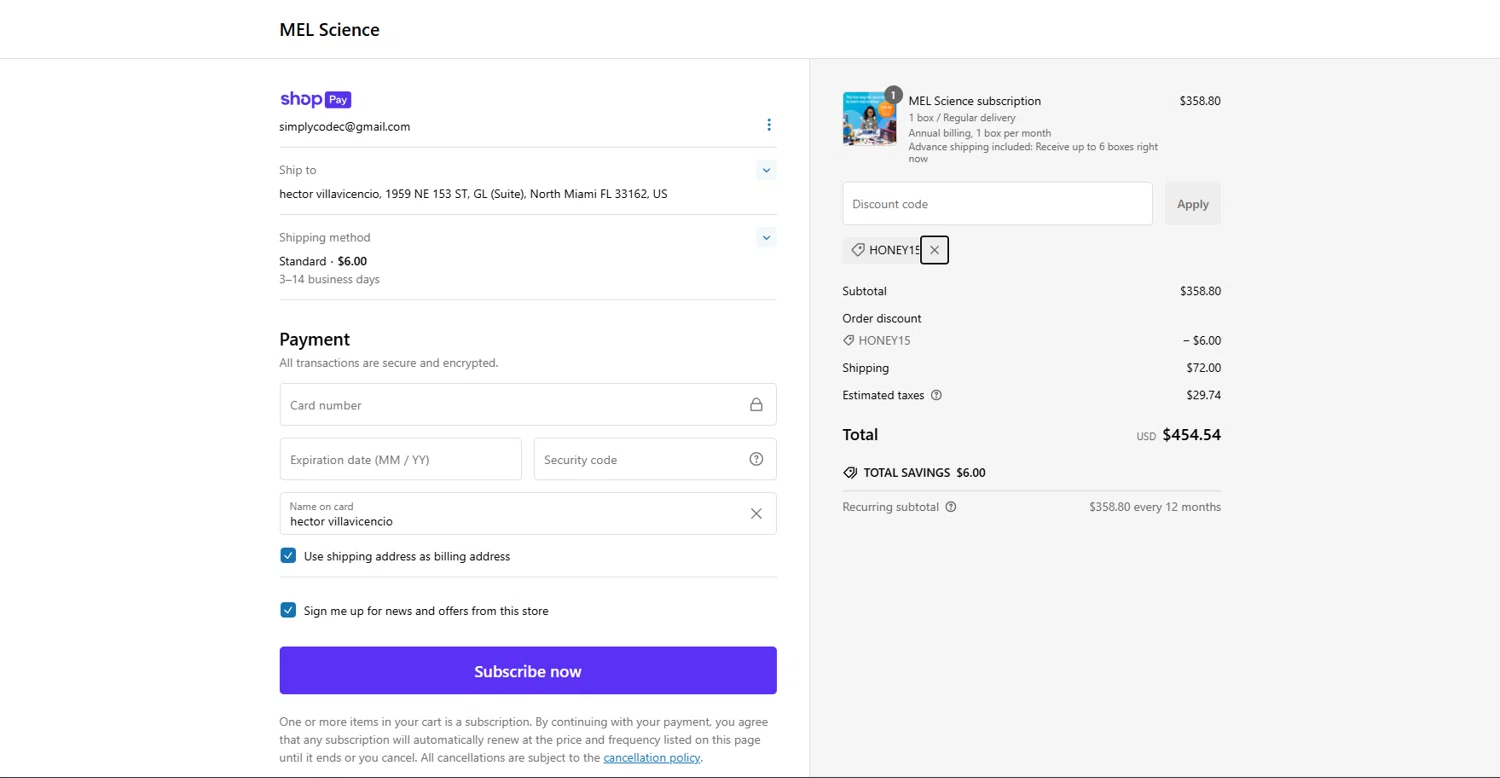The height and width of the screenshot is (778, 1500).
Task: Open the three-dot account options menu
Action: tap(768, 125)
